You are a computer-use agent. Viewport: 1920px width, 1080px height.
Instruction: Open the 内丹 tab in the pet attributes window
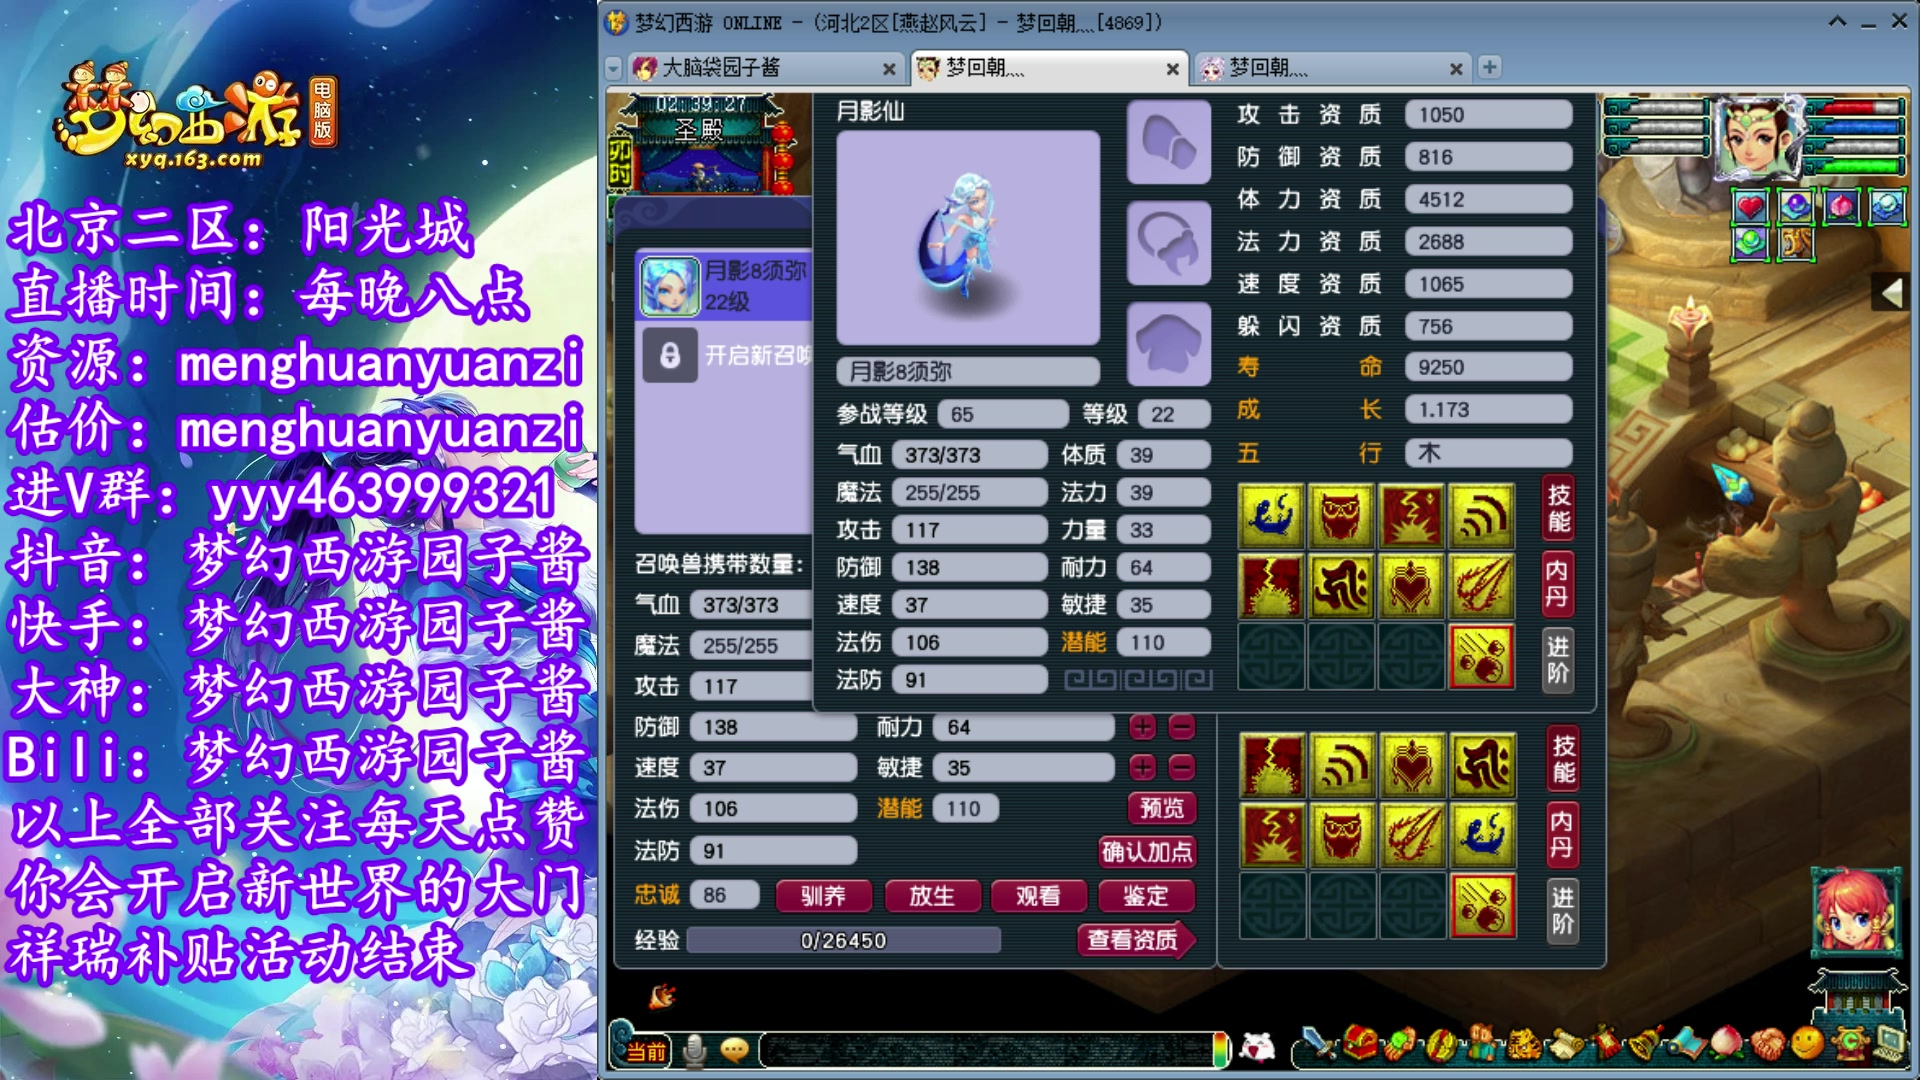[1561, 835]
